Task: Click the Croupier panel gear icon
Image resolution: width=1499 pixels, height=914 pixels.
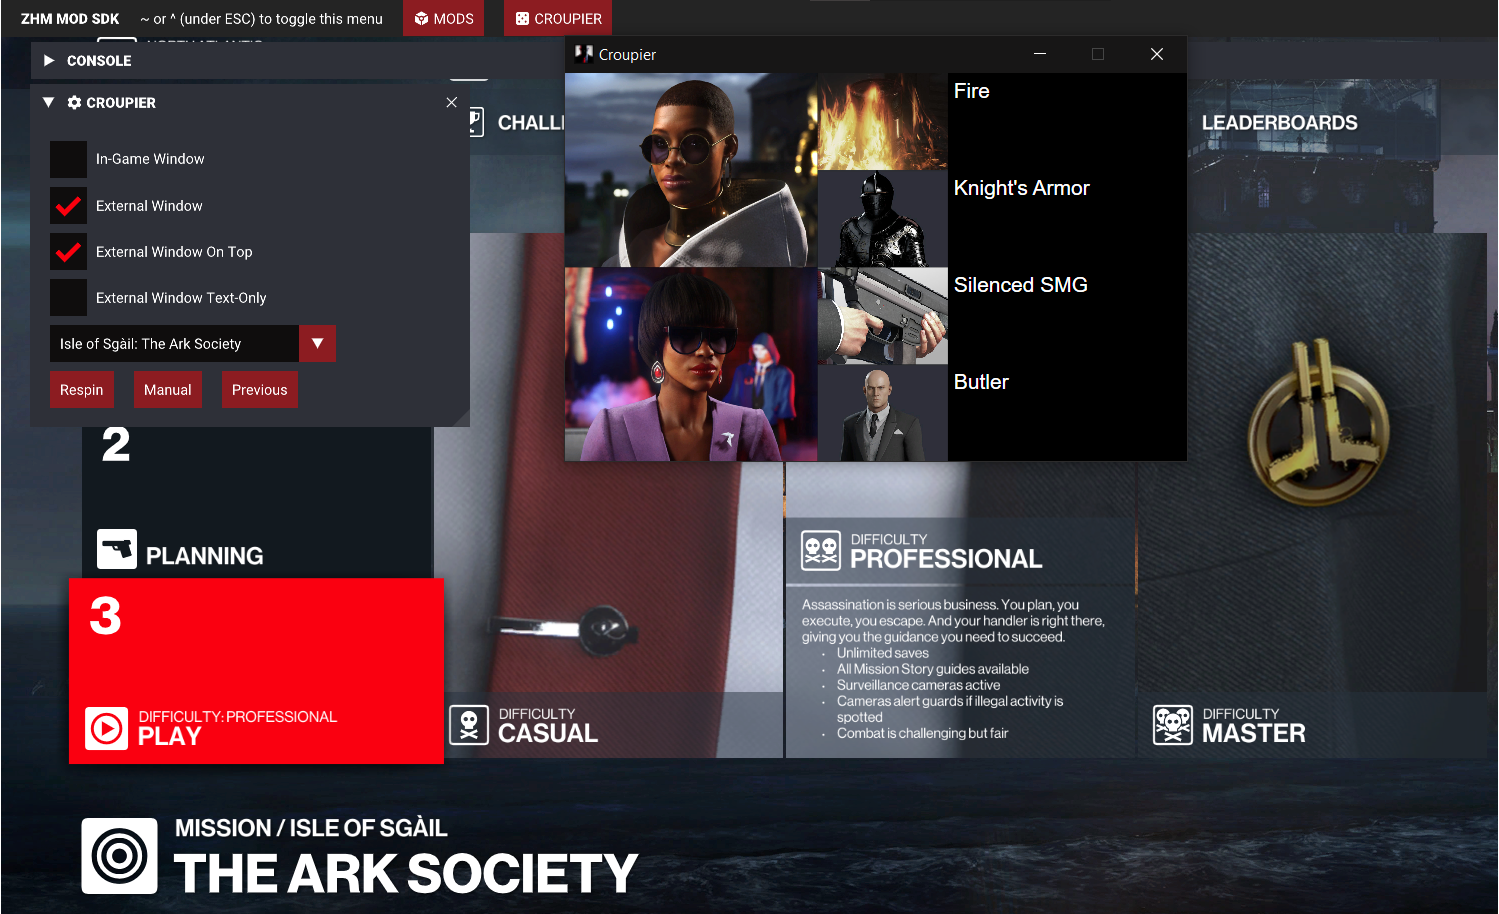Action: 74,102
